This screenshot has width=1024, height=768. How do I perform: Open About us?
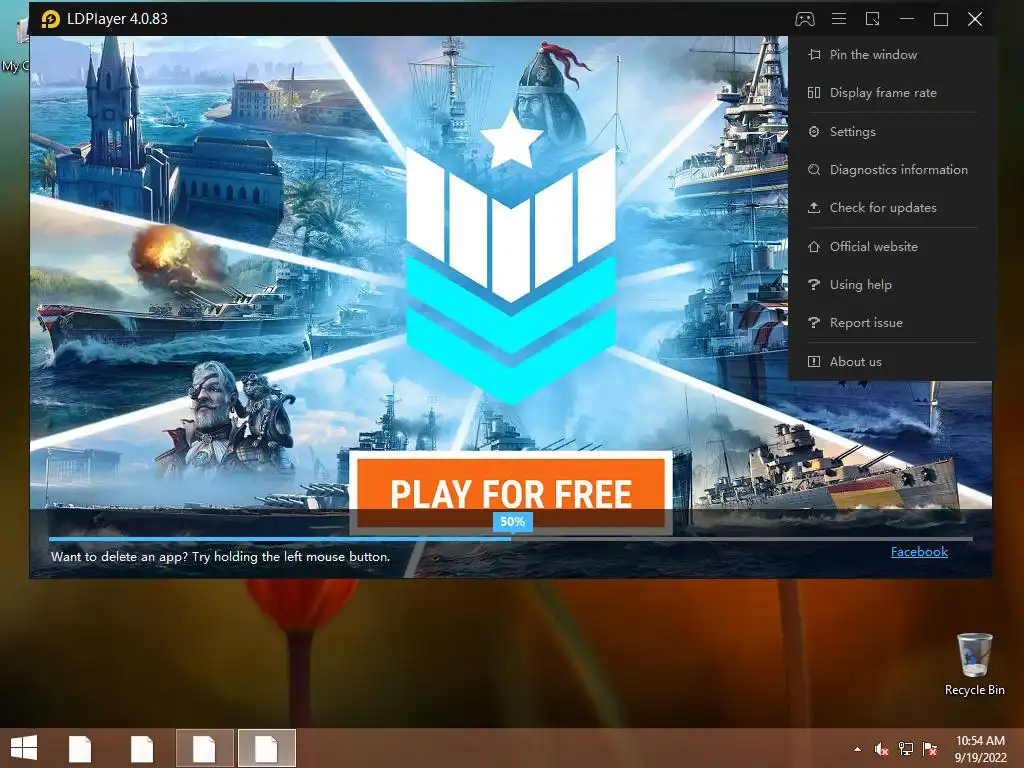[891, 362]
